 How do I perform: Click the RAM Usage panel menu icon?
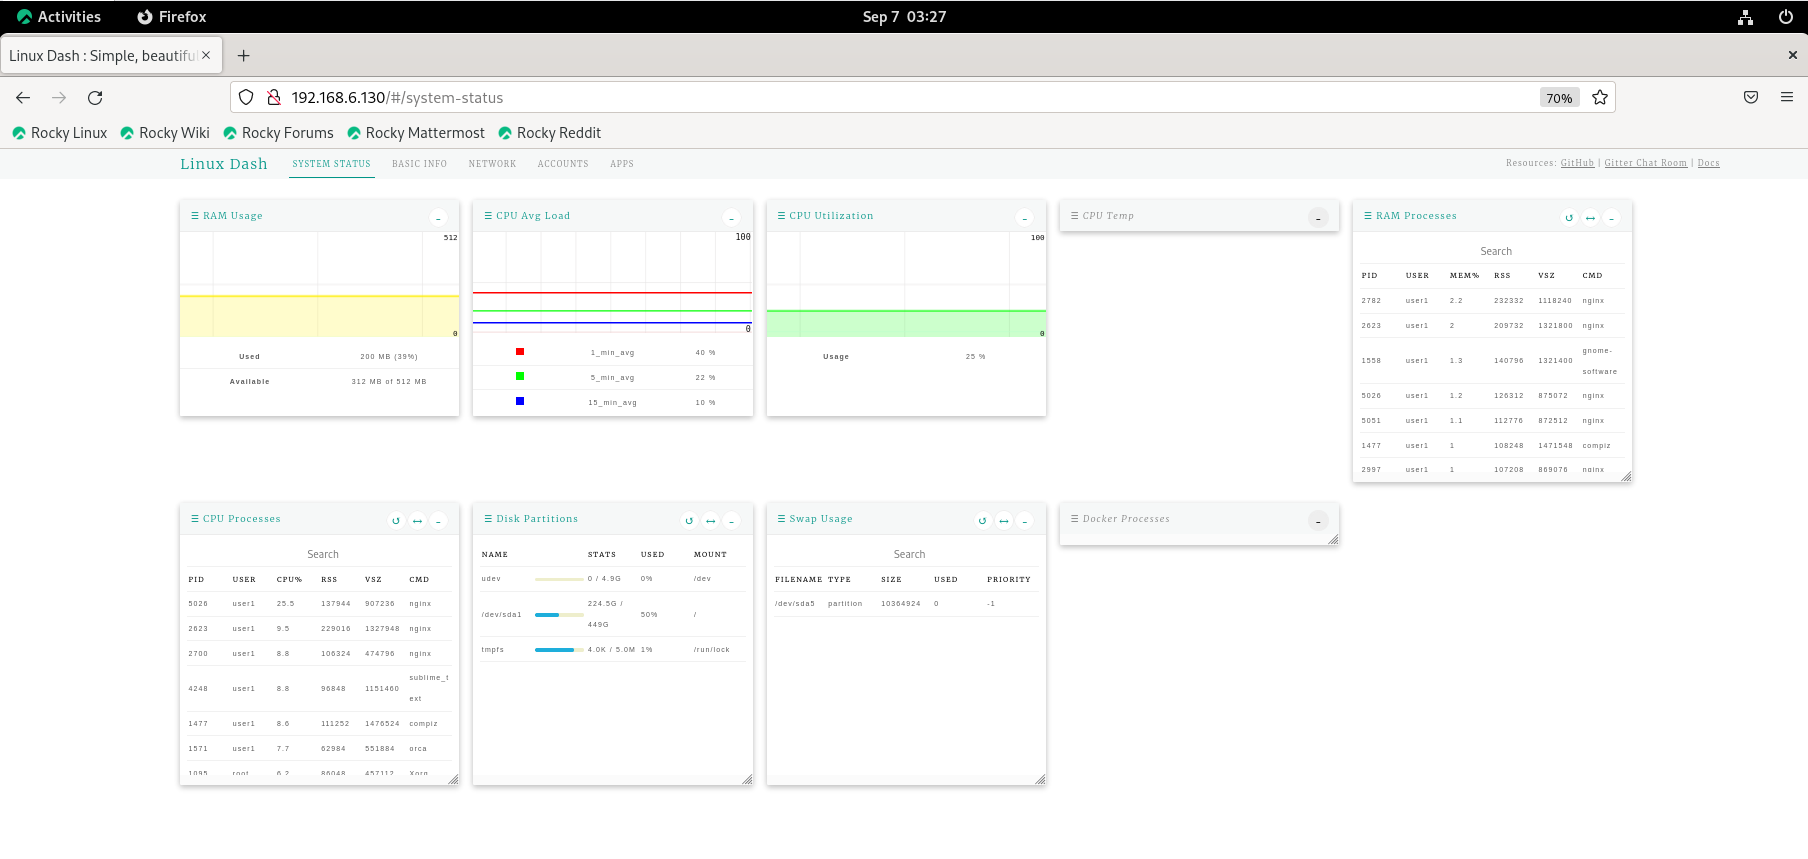tap(194, 216)
